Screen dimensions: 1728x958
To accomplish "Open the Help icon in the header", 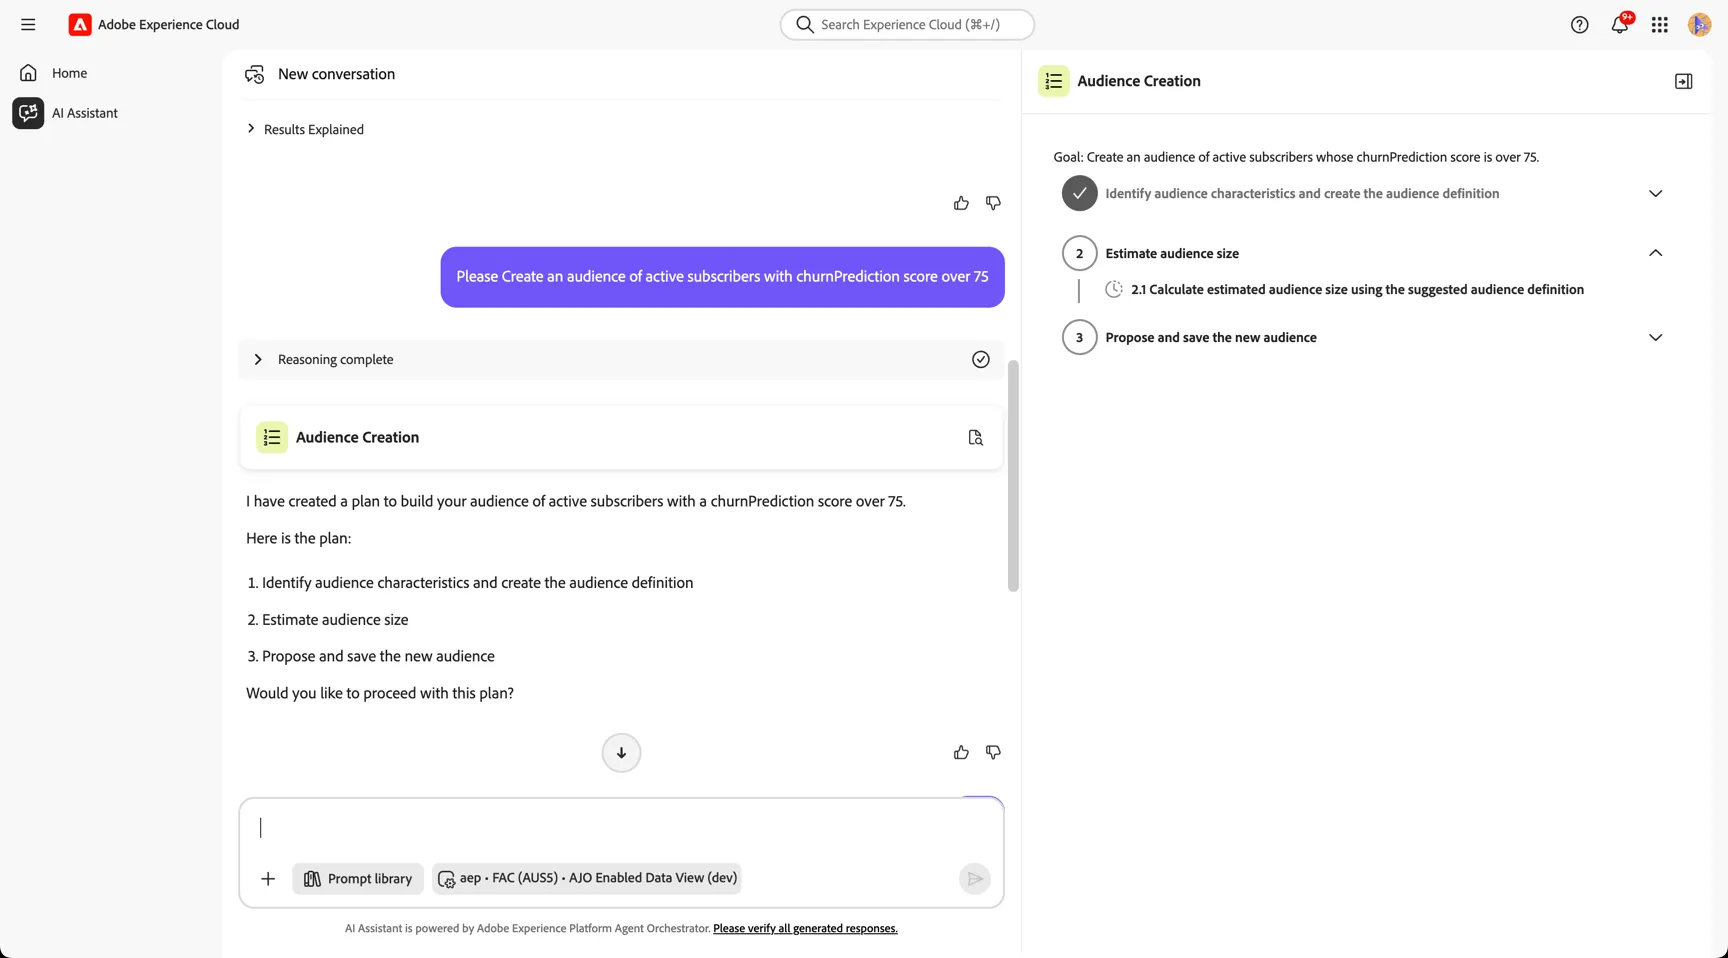I will click(x=1579, y=25).
